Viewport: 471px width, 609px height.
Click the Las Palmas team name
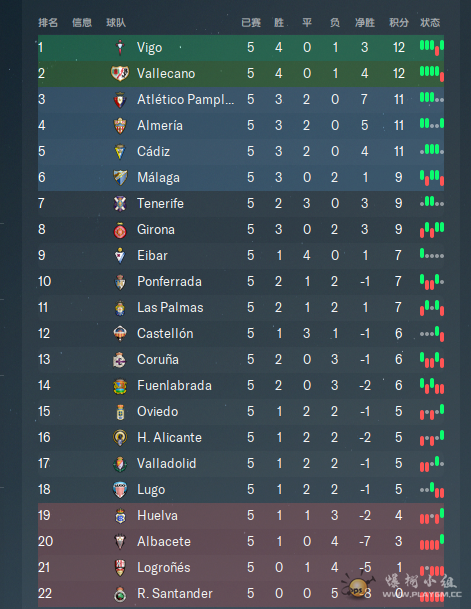(x=170, y=308)
